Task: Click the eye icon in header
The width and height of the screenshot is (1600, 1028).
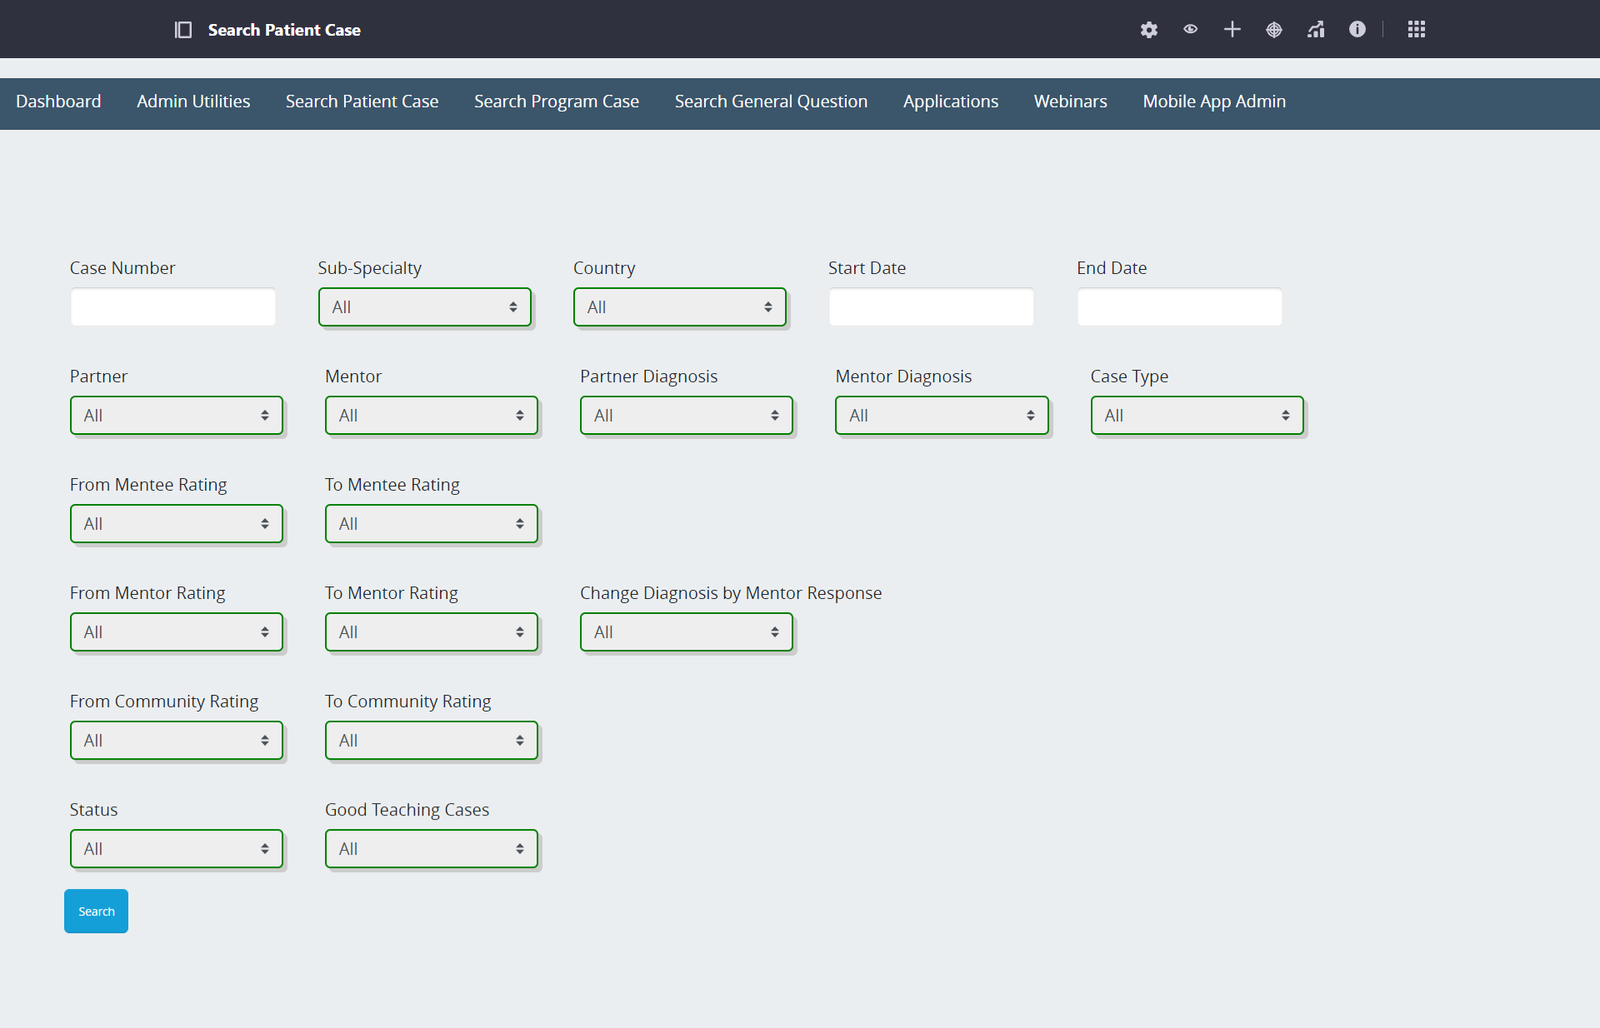Action: [1190, 30]
